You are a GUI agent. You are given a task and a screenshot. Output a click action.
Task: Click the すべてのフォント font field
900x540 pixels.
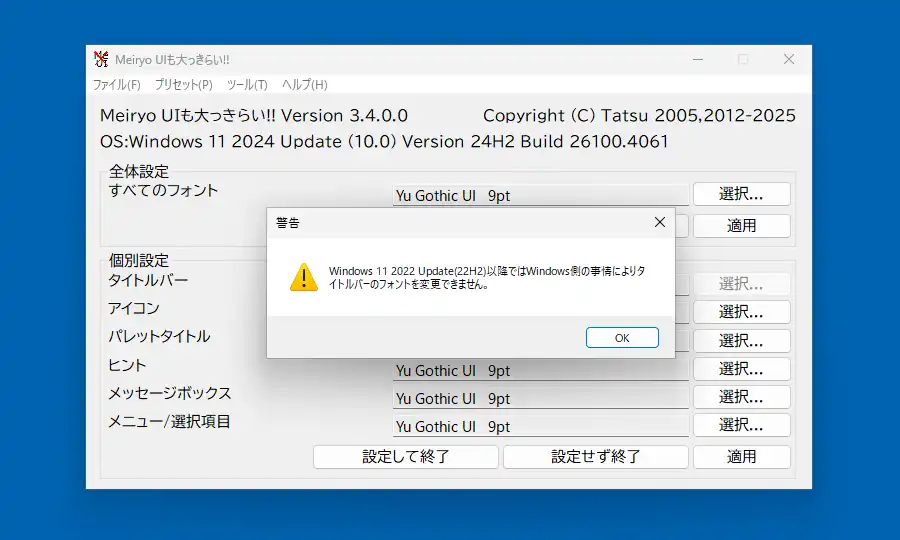click(541, 195)
